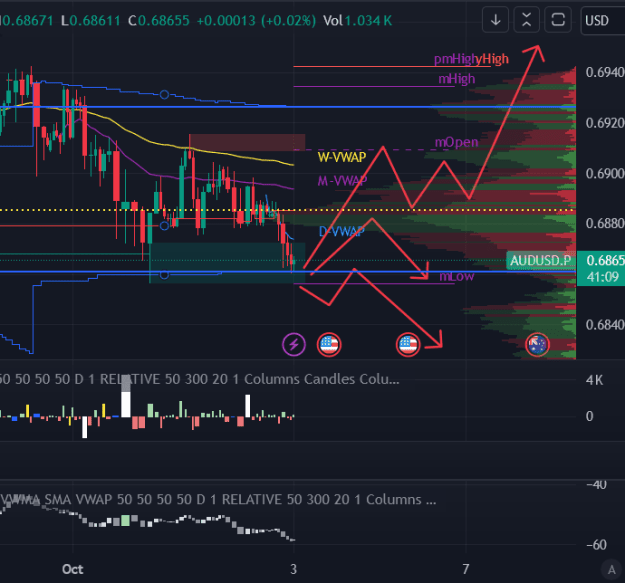625x583 pixels.
Task: Click the mHigh level label
Action: [x=457, y=79]
